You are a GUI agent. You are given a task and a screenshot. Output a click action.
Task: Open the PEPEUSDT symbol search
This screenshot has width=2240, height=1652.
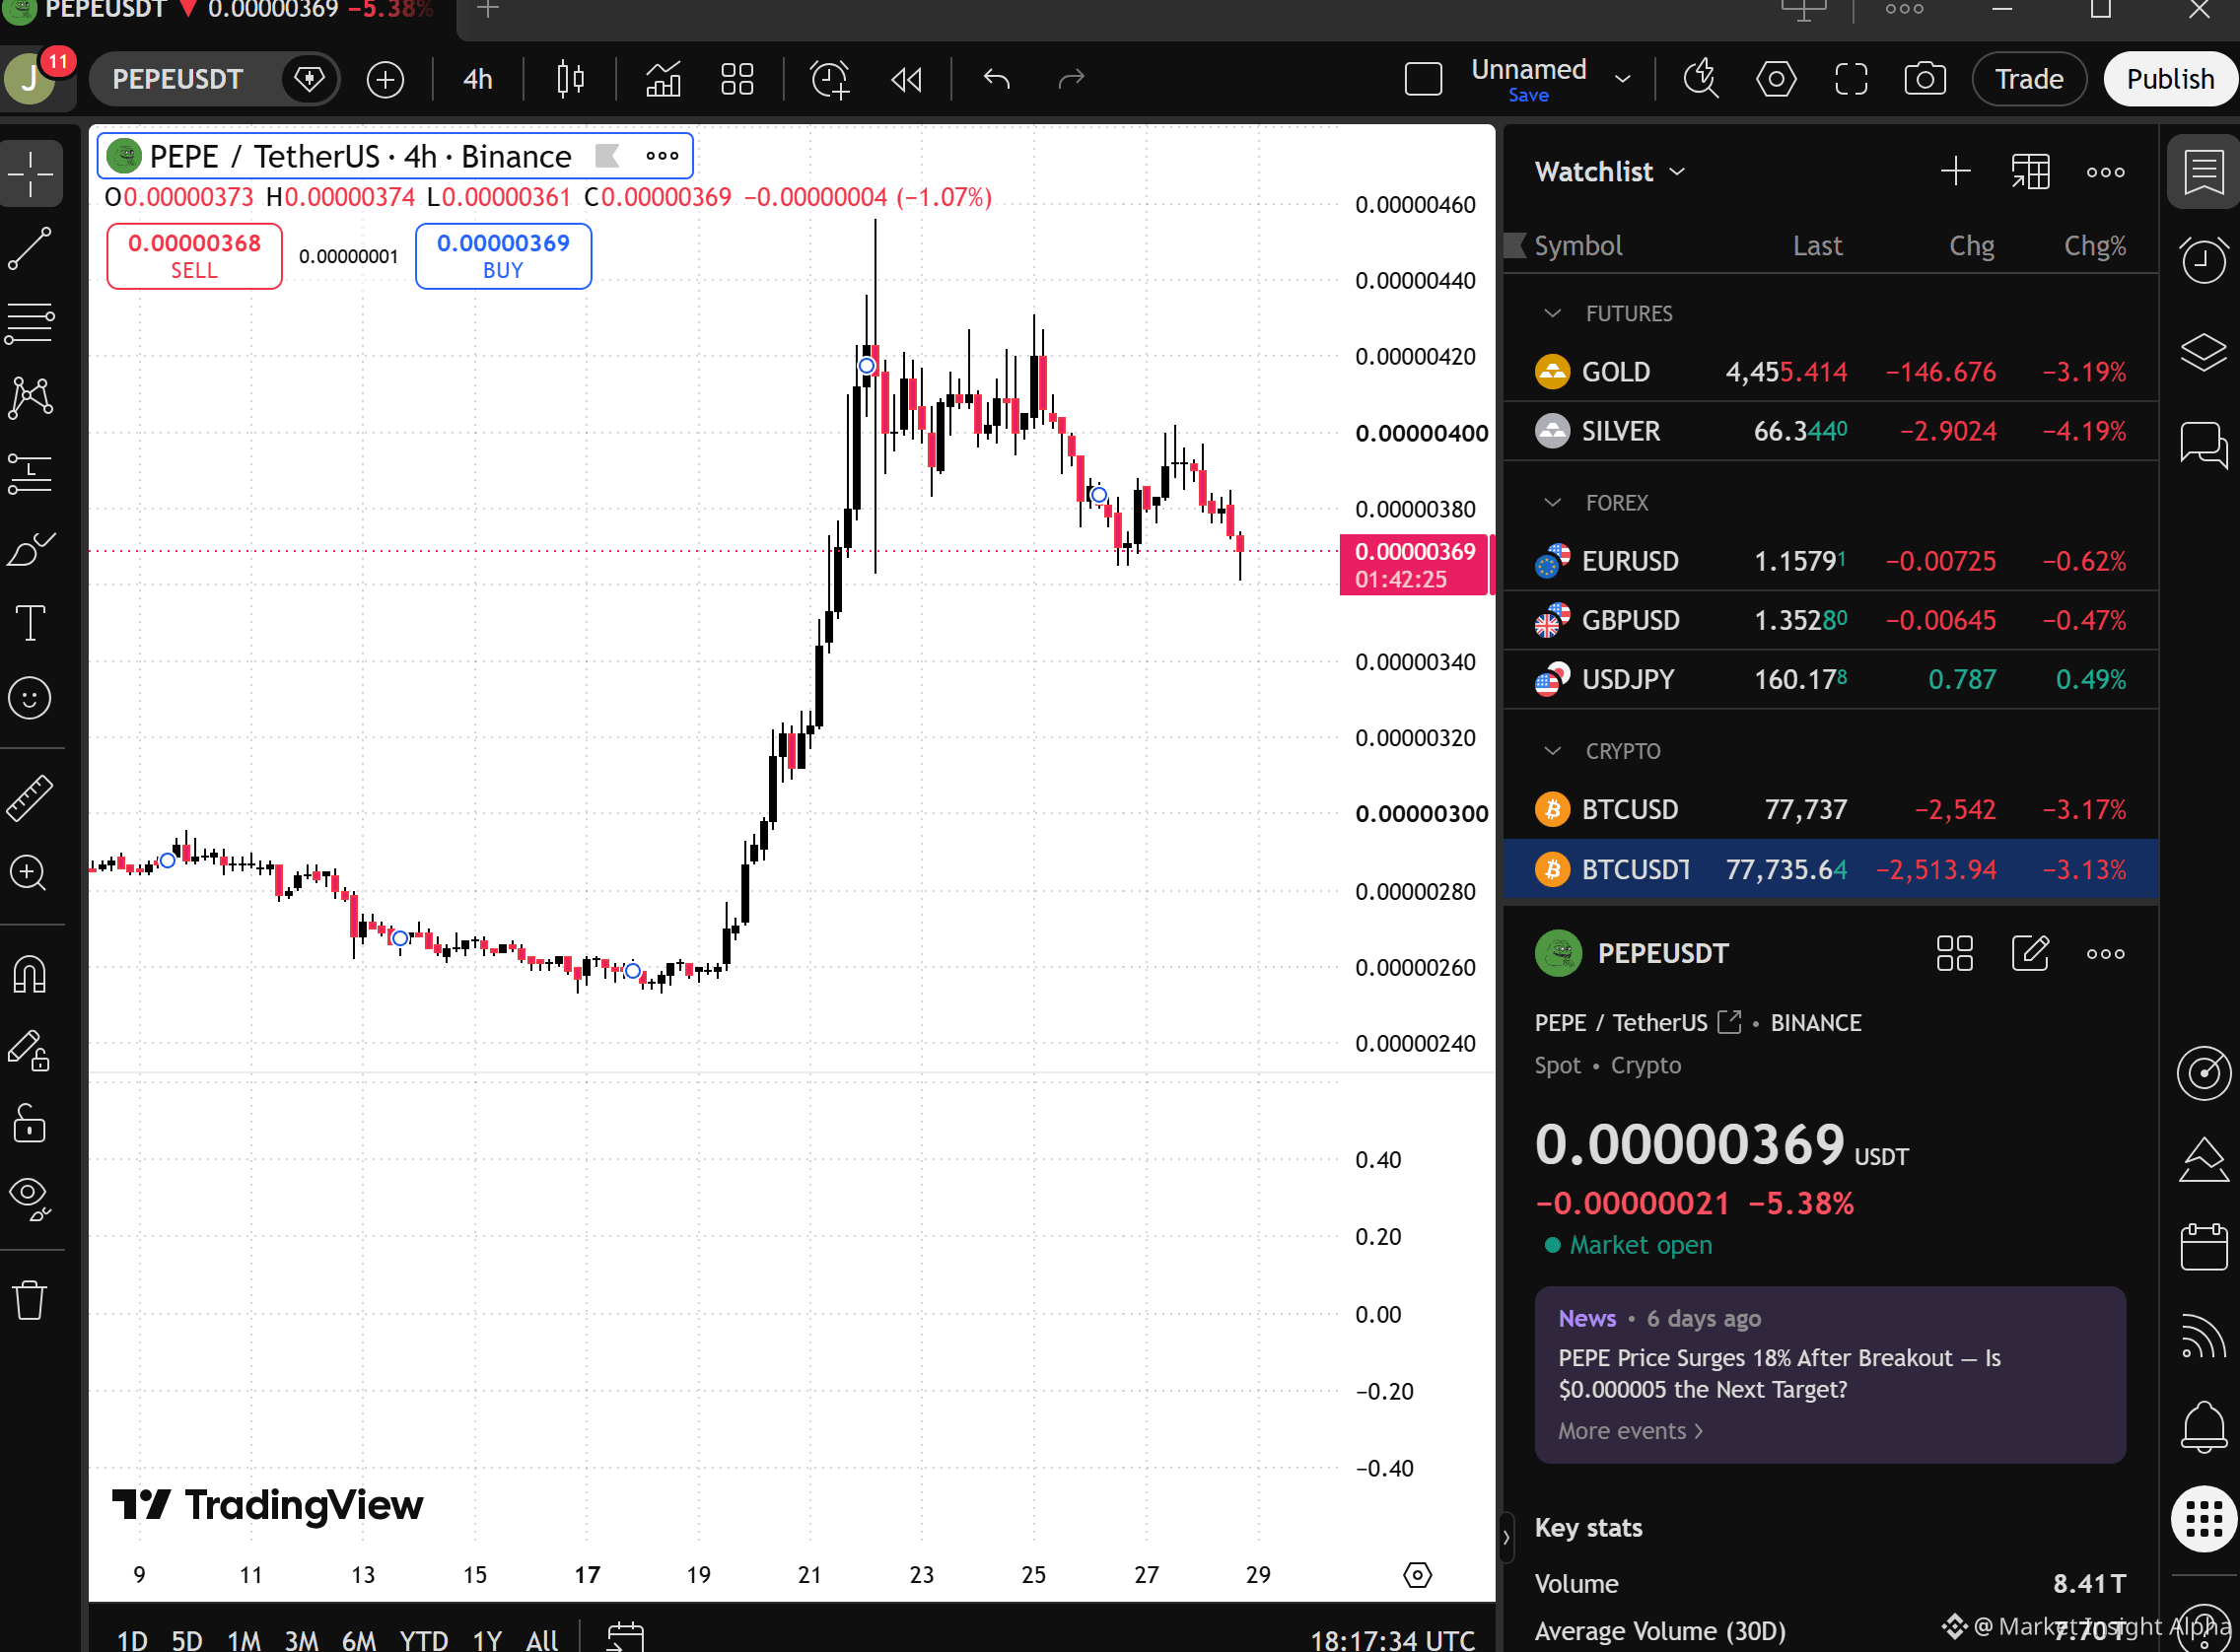(178, 79)
